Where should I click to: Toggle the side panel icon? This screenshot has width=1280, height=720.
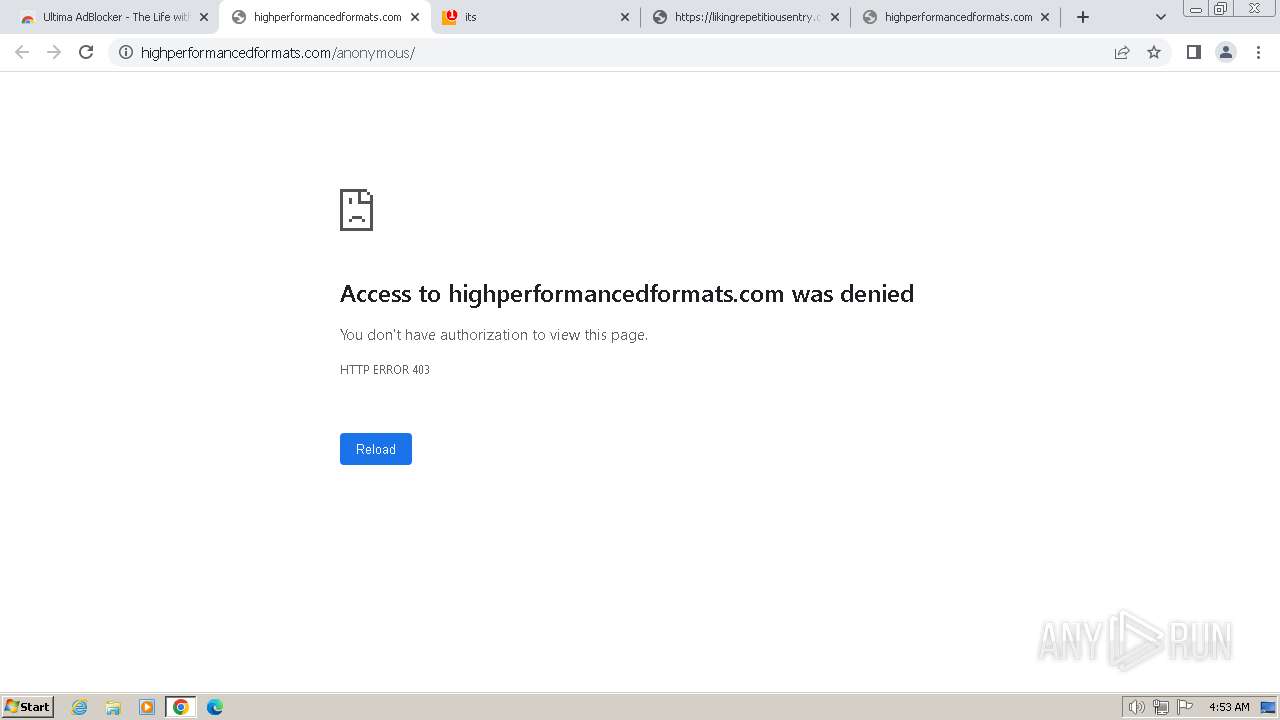click(x=1194, y=52)
